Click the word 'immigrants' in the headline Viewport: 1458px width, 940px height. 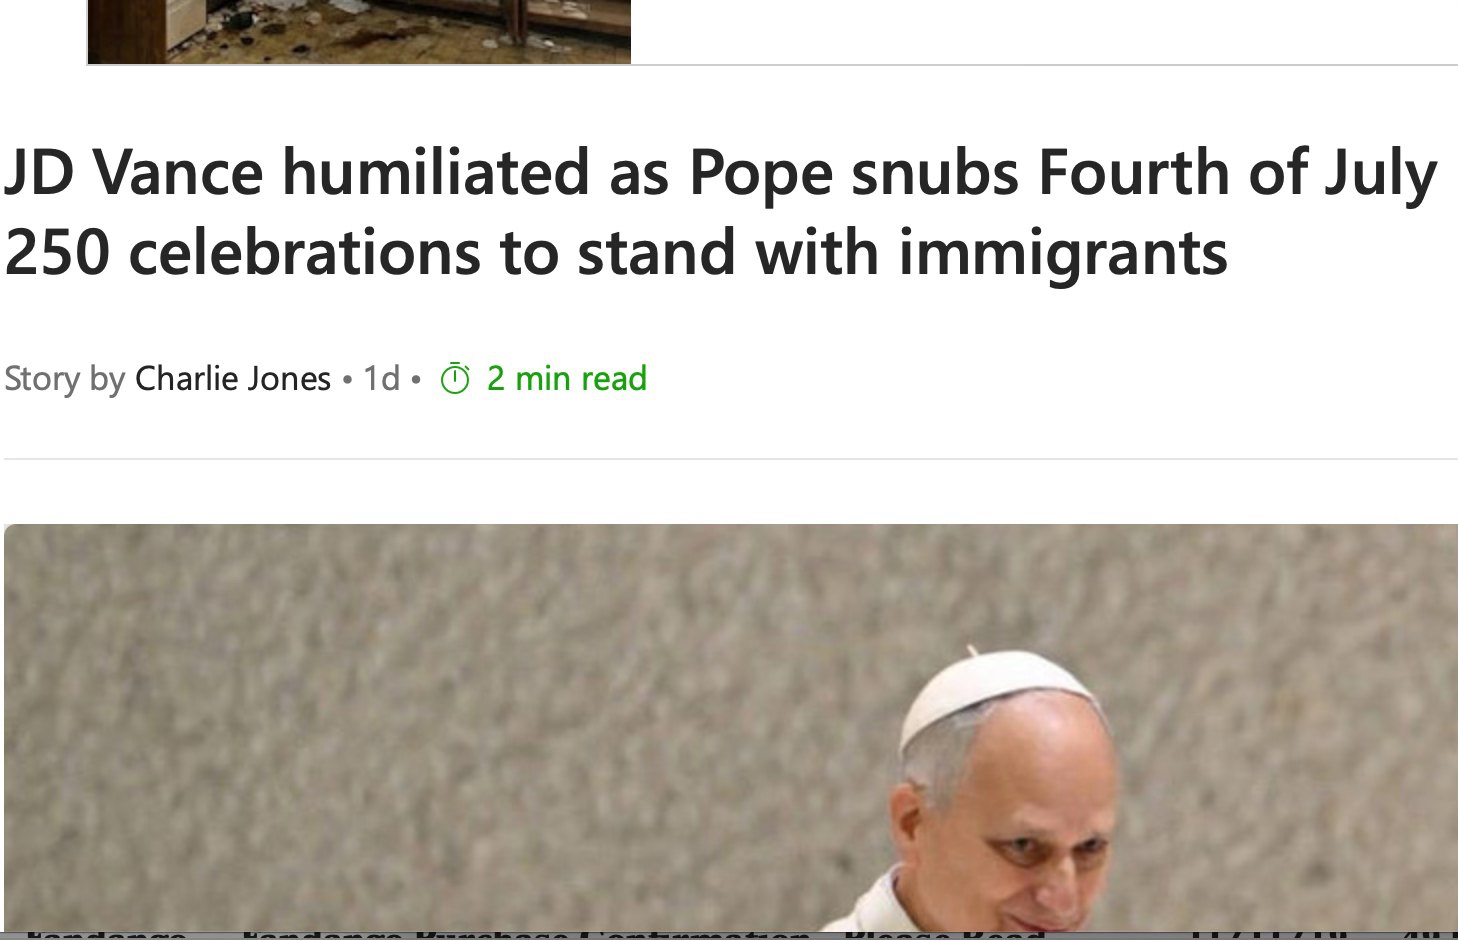pyautogui.click(x=1063, y=254)
